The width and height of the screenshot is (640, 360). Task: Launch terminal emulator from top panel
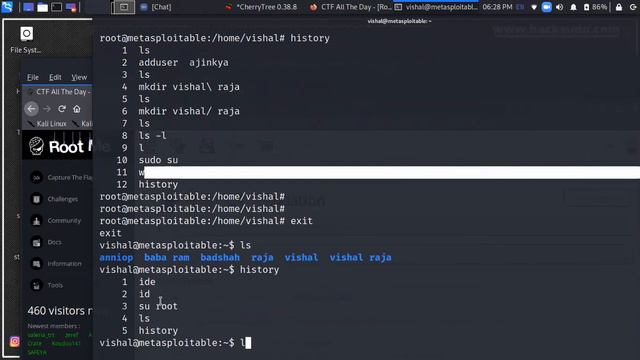(57, 7)
